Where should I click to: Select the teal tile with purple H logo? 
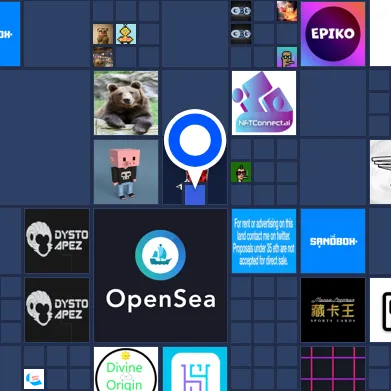pos(195,369)
